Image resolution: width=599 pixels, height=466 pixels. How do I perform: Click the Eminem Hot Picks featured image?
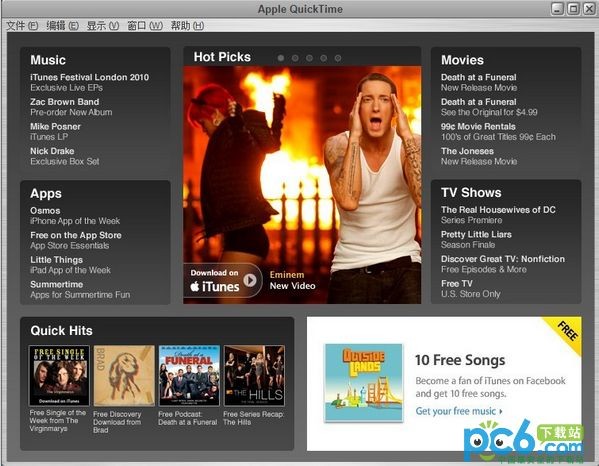click(302, 185)
